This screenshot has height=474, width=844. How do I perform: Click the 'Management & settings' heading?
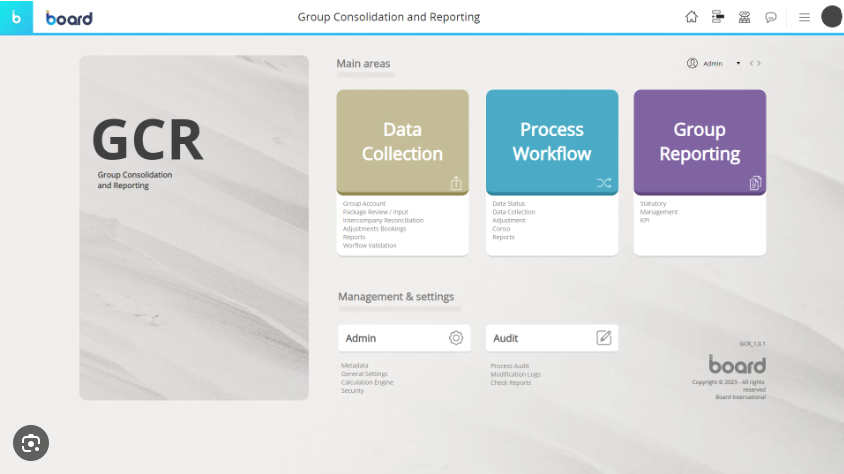click(x=396, y=296)
